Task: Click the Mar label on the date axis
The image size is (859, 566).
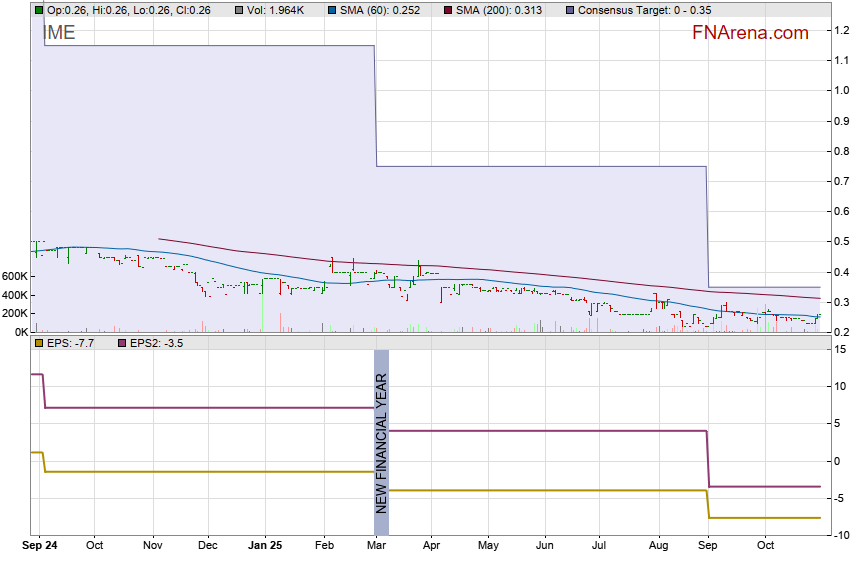Action: click(x=376, y=547)
